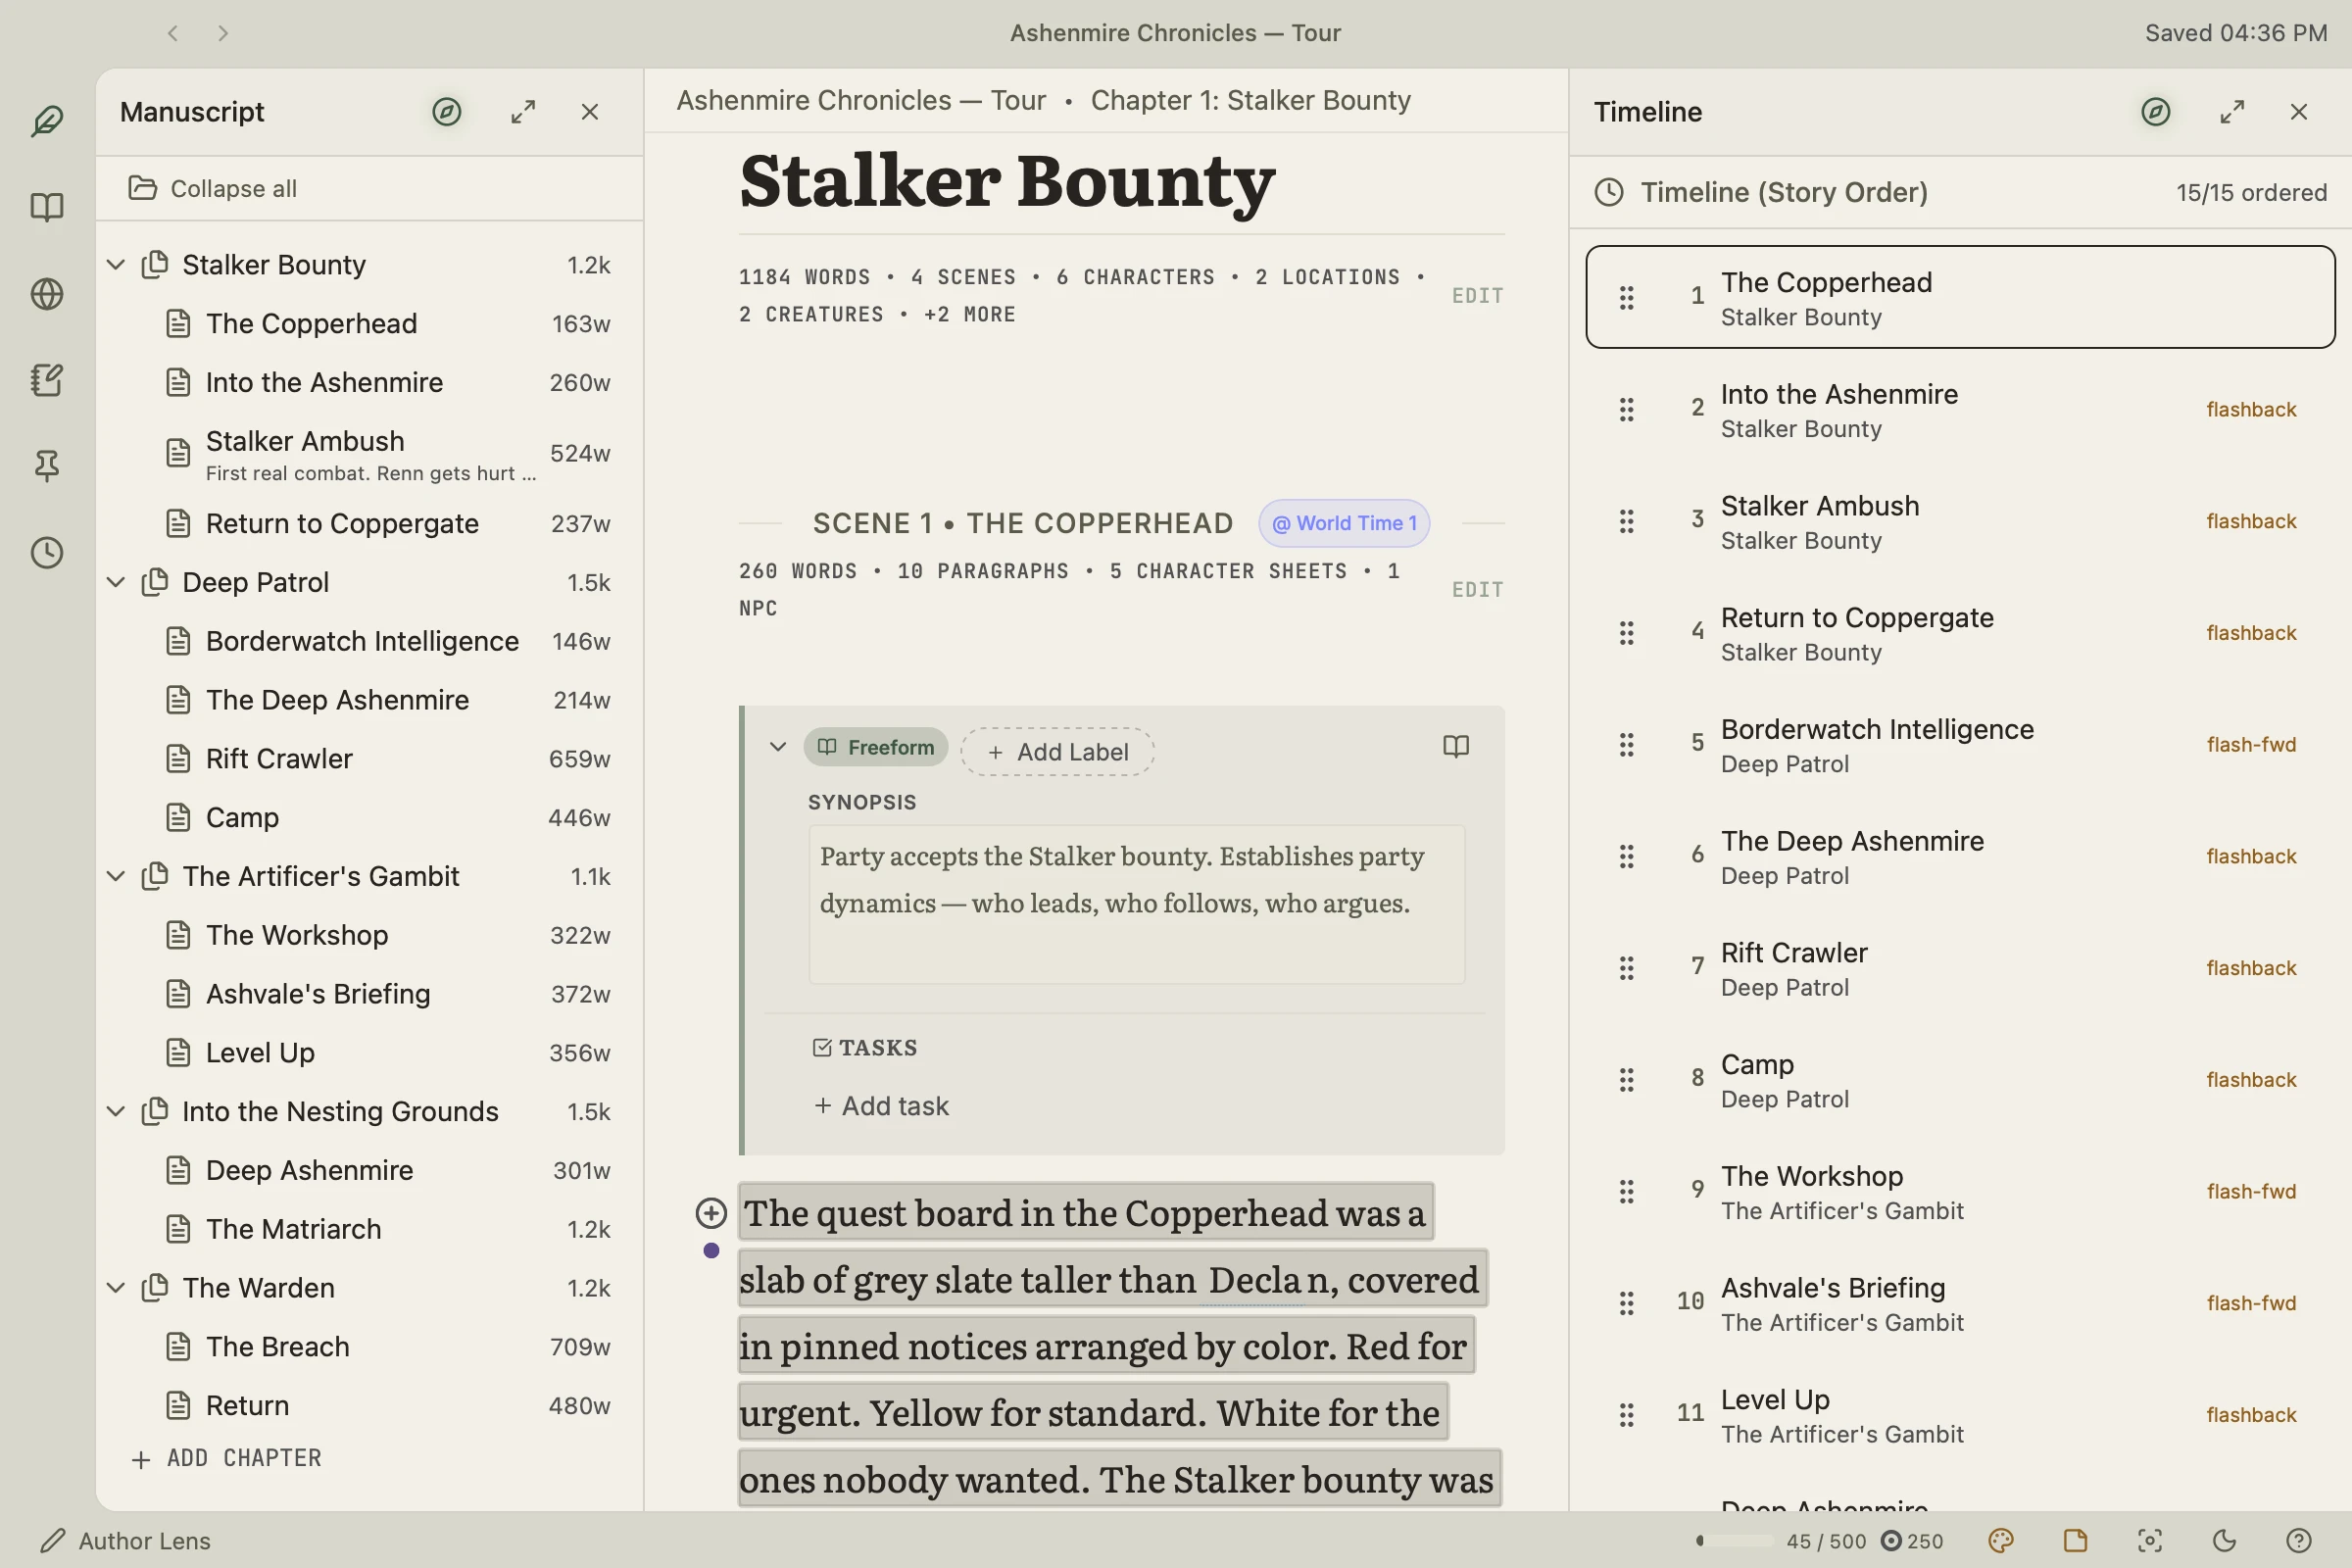Expand the Manuscript panel to full size
The width and height of the screenshot is (2352, 1568).
pyautogui.click(x=523, y=112)
